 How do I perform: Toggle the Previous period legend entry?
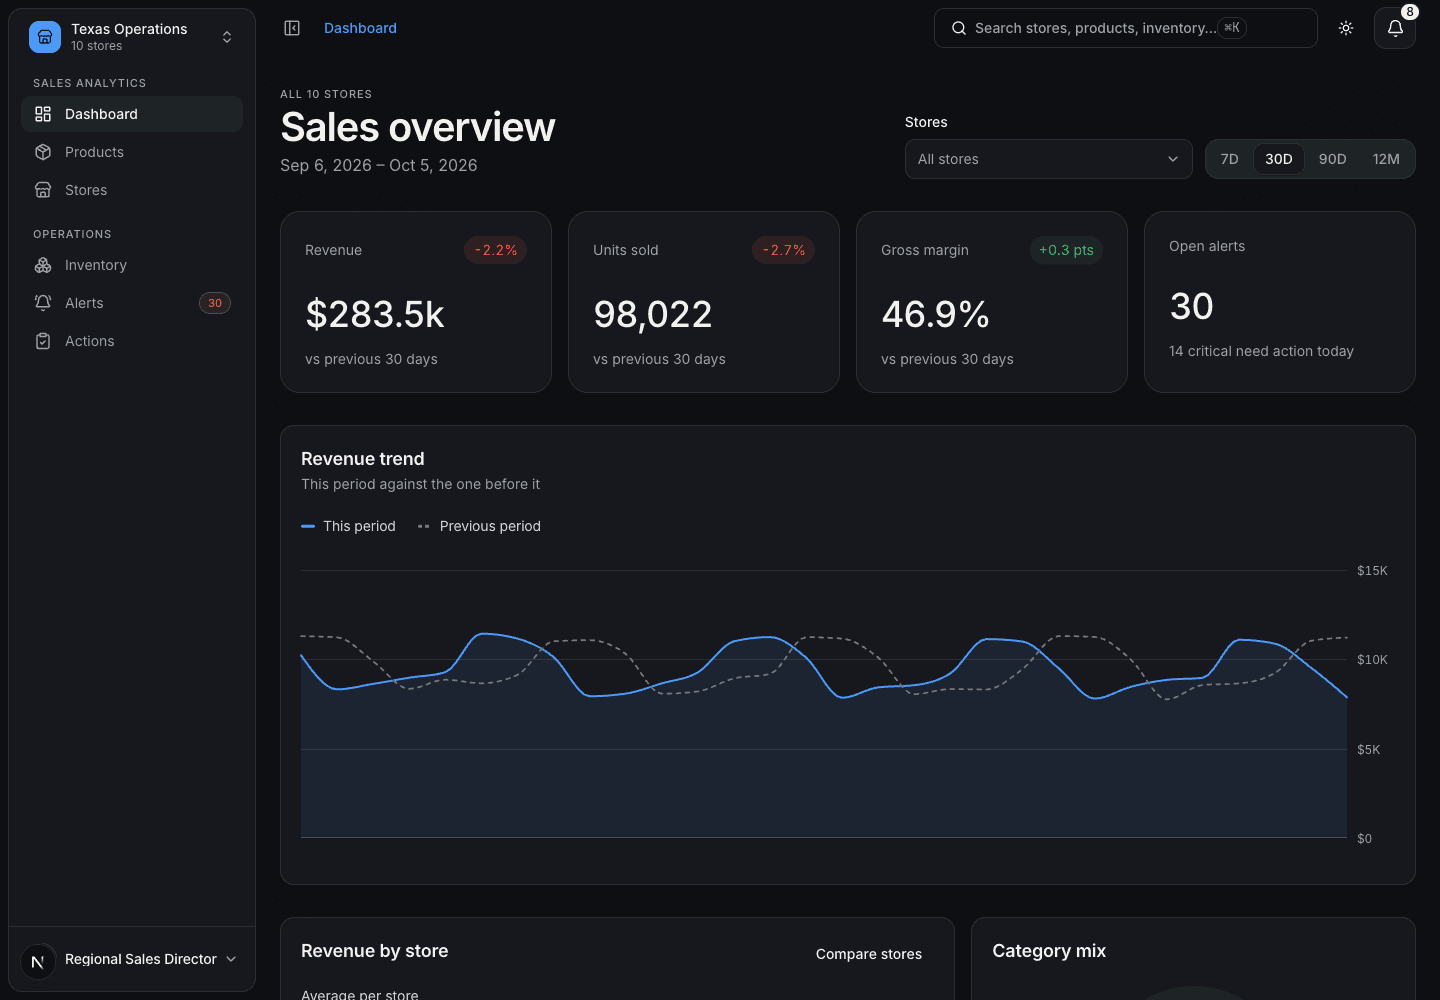coord(479,526)
